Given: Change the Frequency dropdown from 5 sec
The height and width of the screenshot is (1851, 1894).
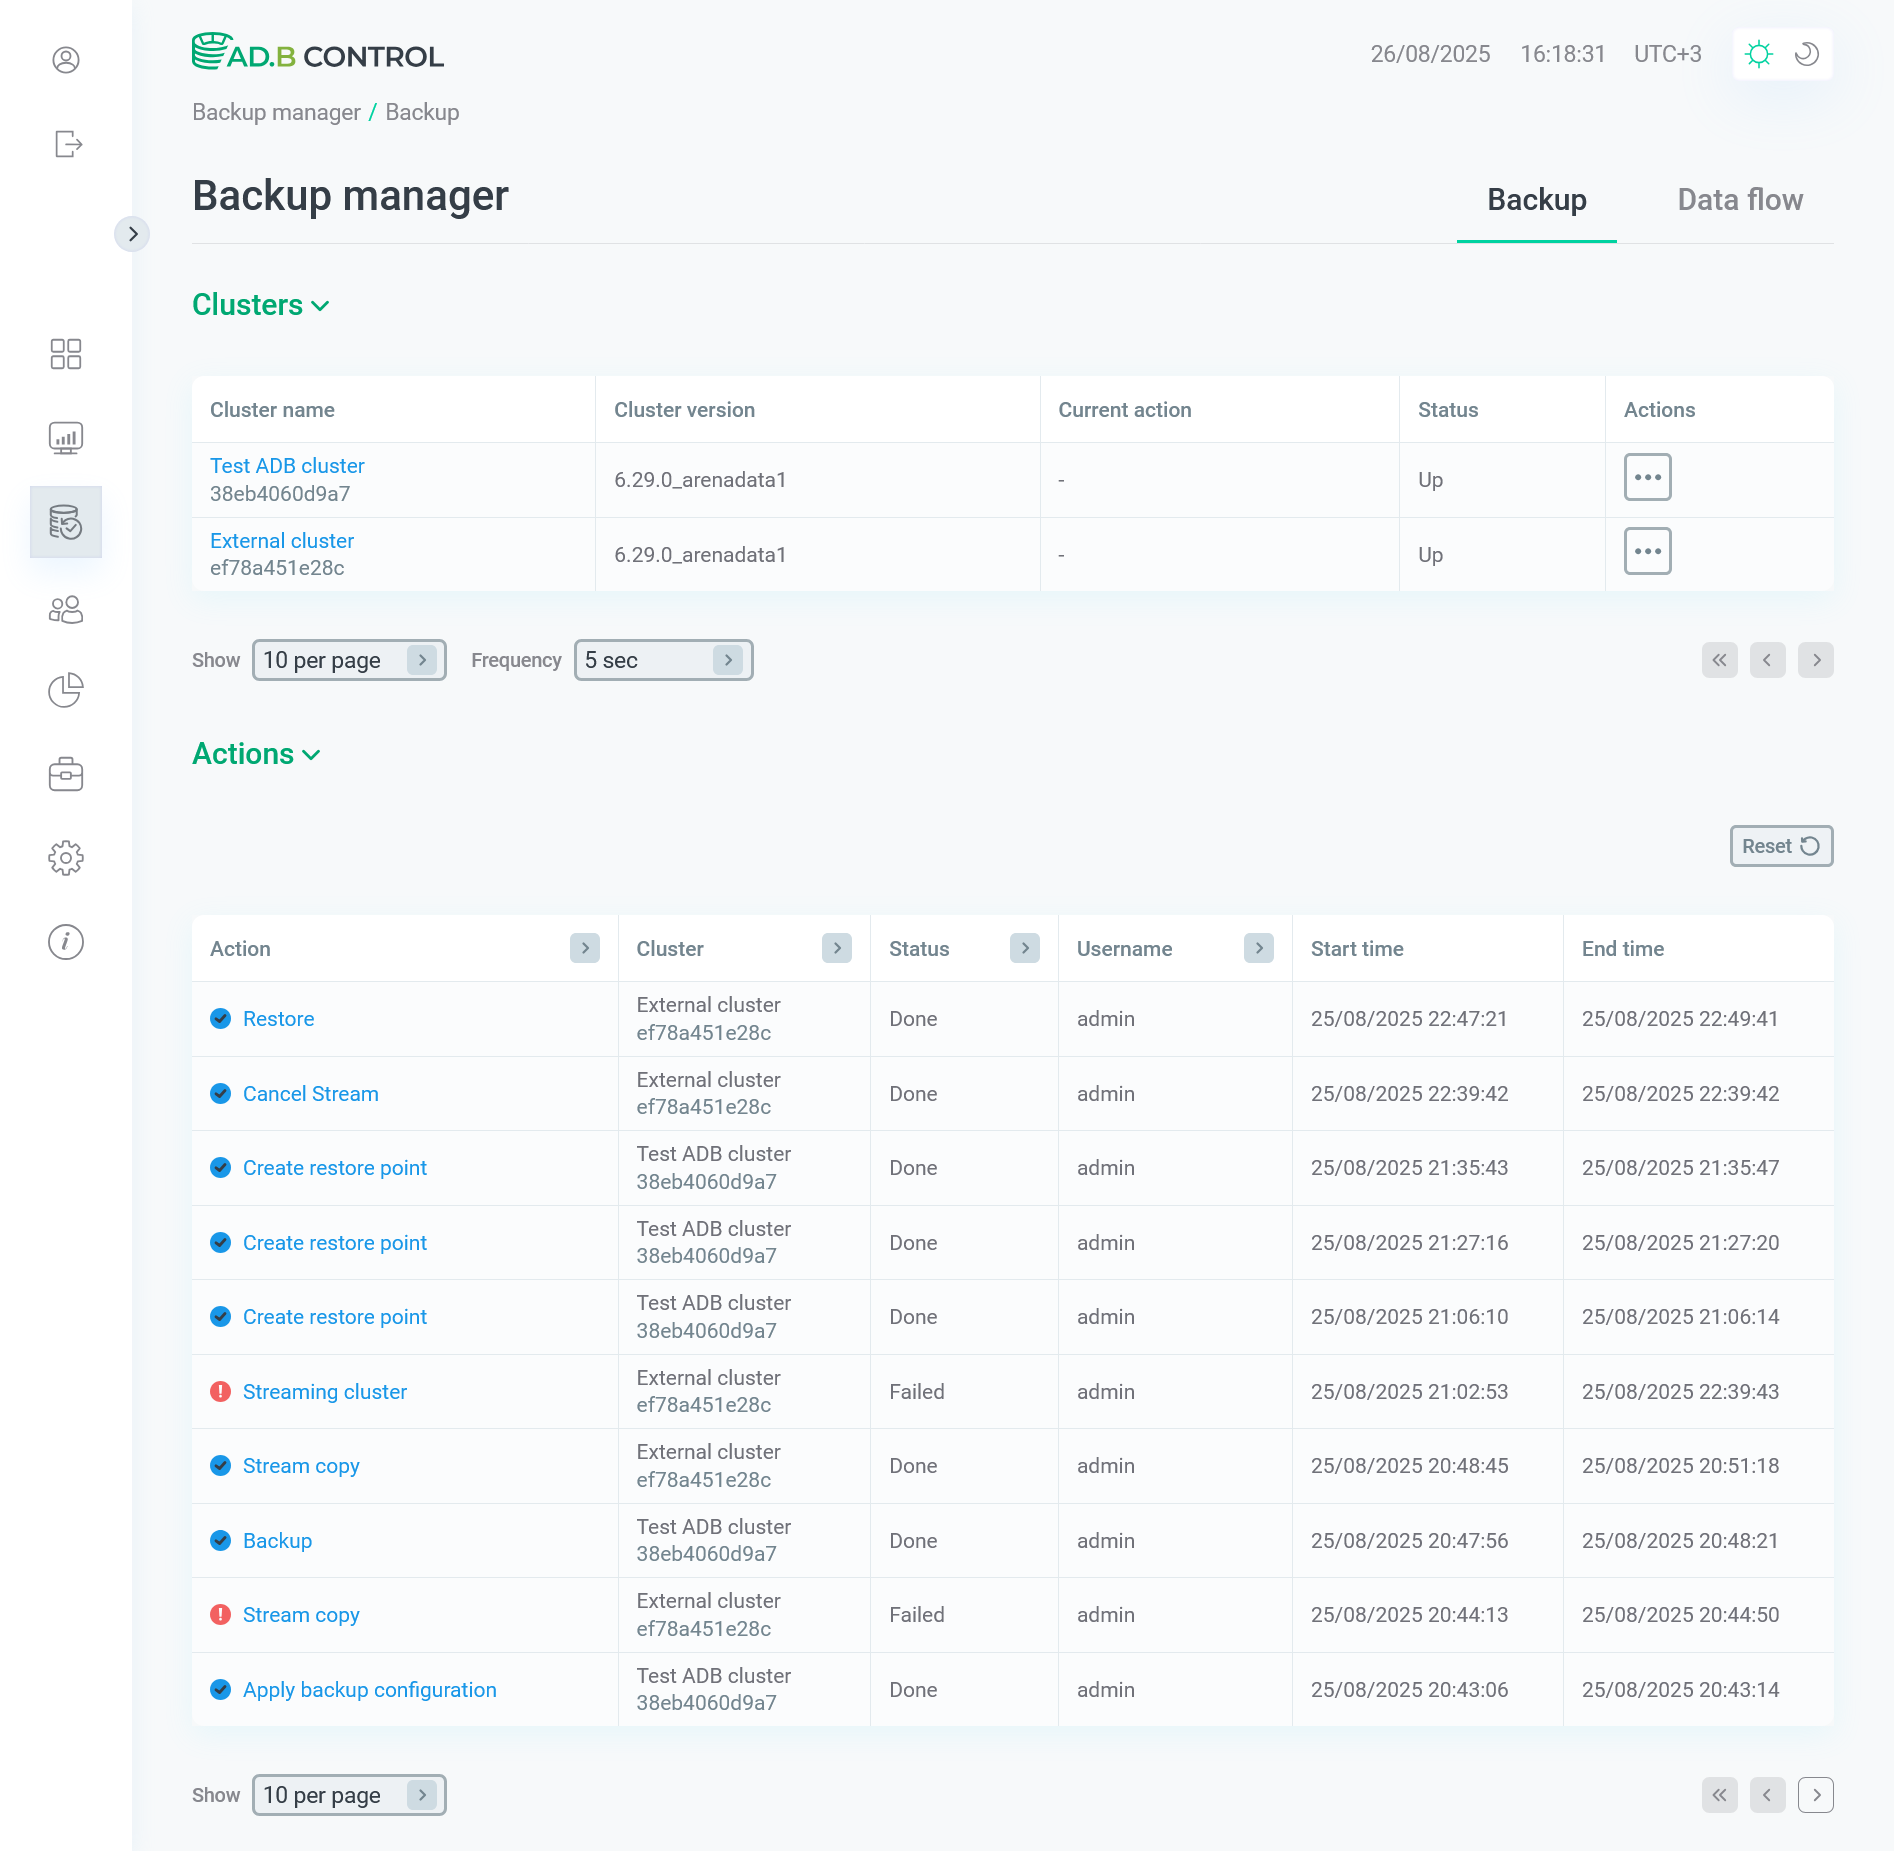Looking at the screenshot, I should pyautogui.click(x=662, y=660).
